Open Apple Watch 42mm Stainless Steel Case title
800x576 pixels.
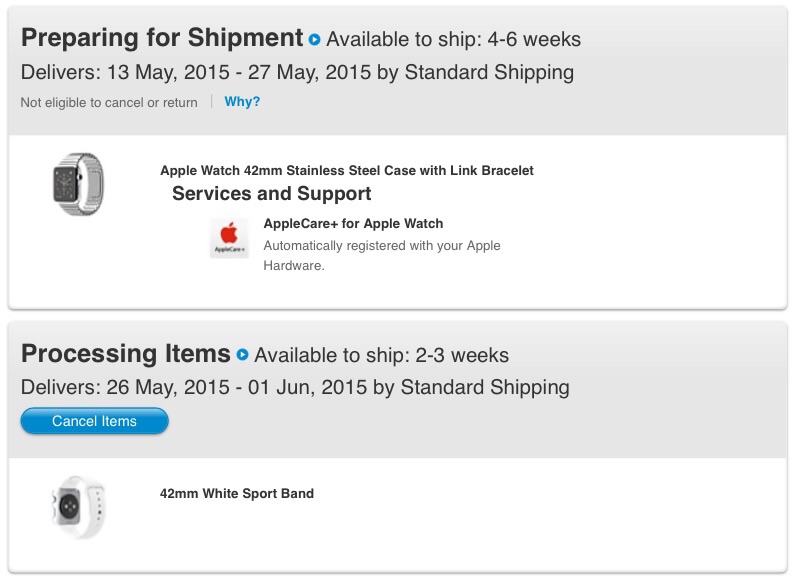click(x=347, y=170)
